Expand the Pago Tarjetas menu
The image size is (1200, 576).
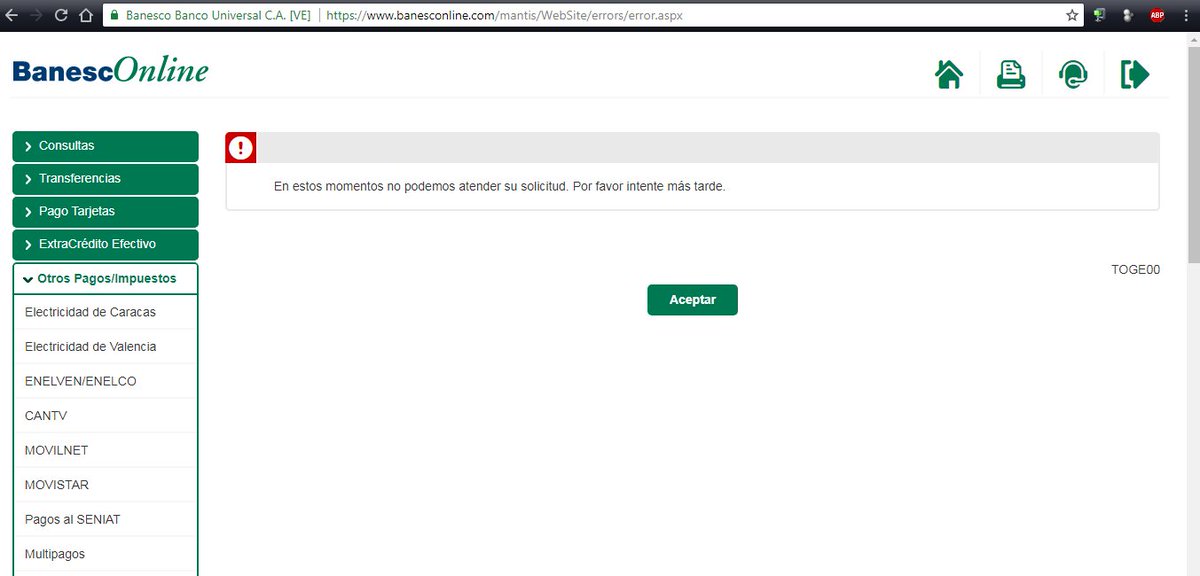coord(105,212)
